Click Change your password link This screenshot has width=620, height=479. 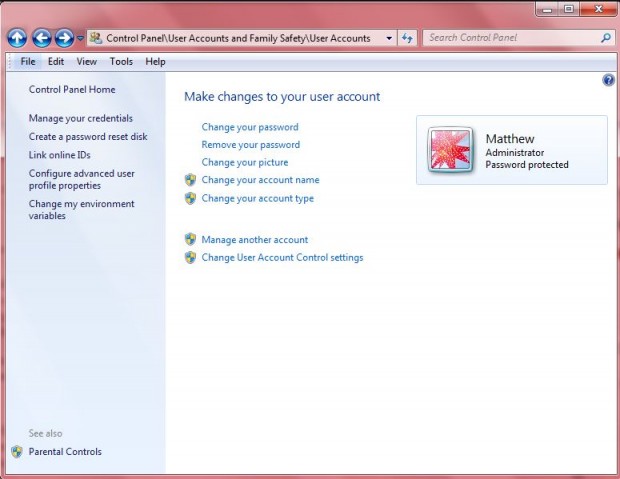click(250, 127)
